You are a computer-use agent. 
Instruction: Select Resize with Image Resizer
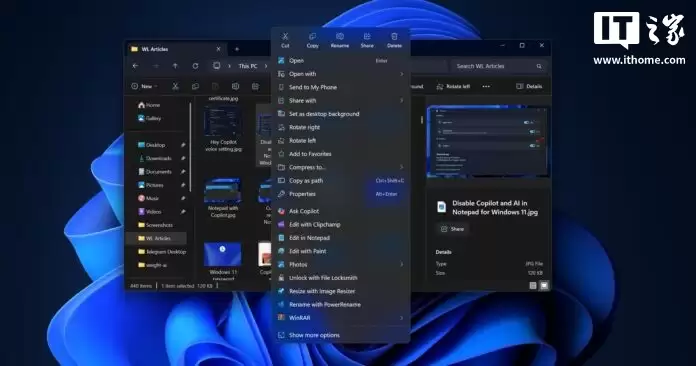340,291
